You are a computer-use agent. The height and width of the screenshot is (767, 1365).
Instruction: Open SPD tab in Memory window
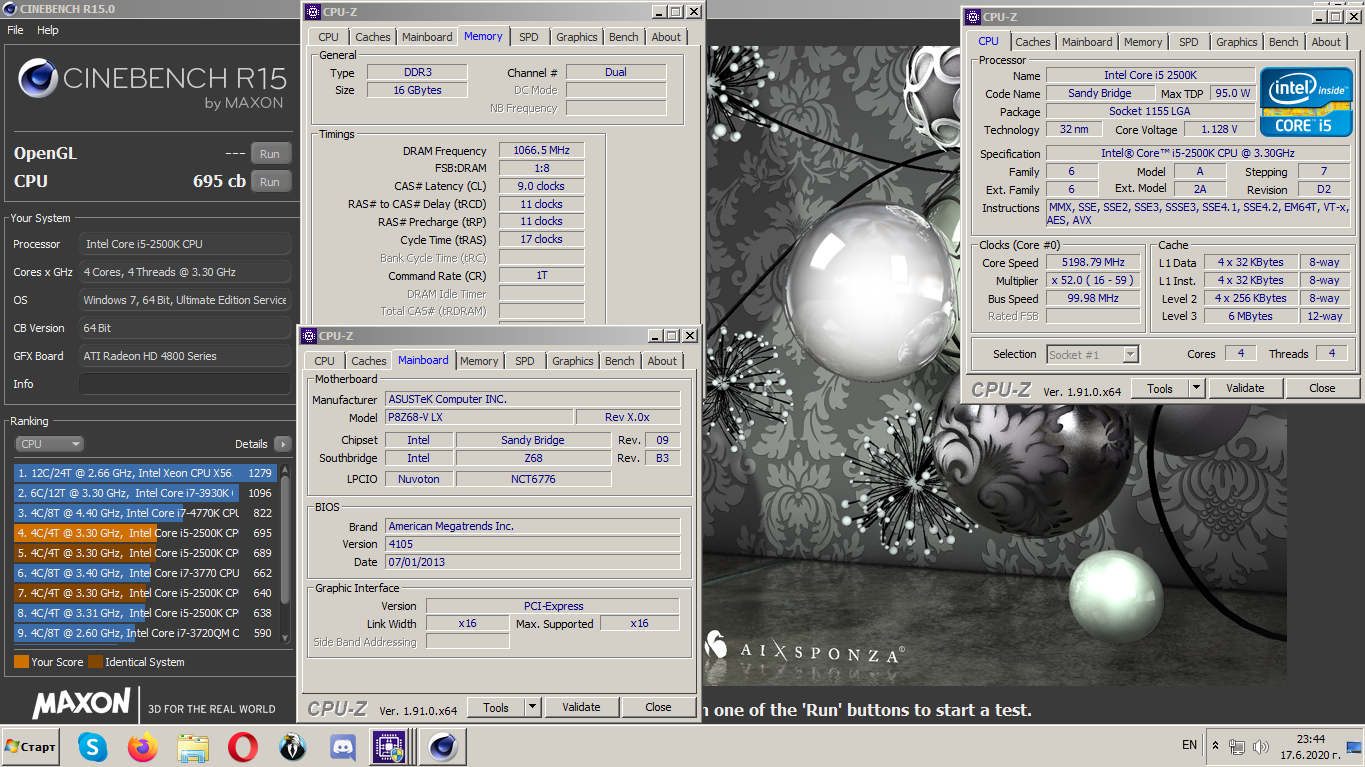529,37
